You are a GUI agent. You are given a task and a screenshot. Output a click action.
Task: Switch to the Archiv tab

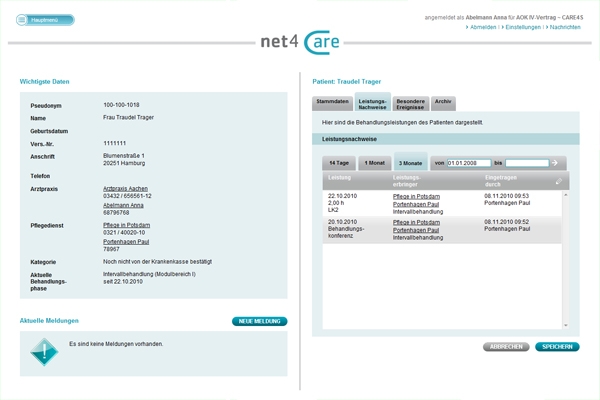tap(443, 103)
